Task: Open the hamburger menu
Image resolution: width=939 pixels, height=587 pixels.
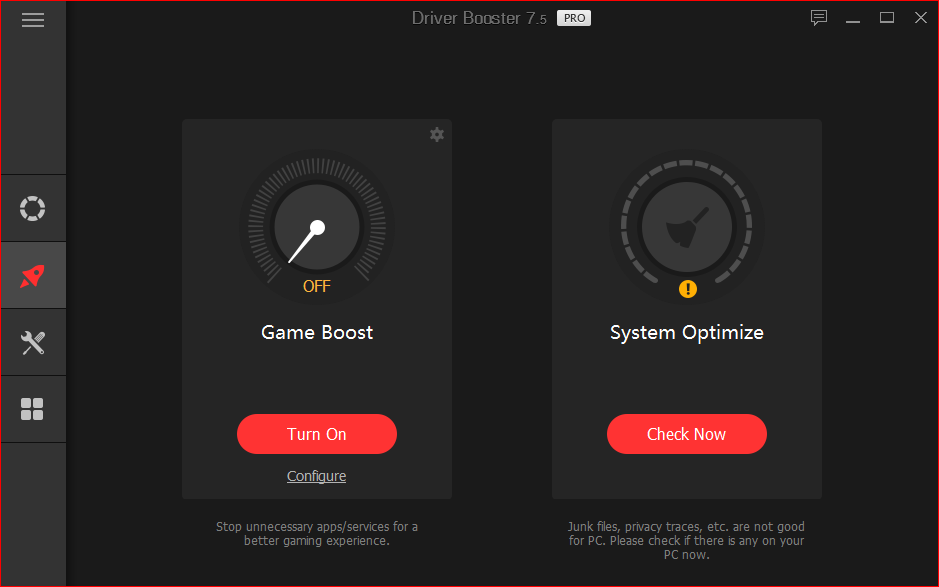Action: click(33, 20)
